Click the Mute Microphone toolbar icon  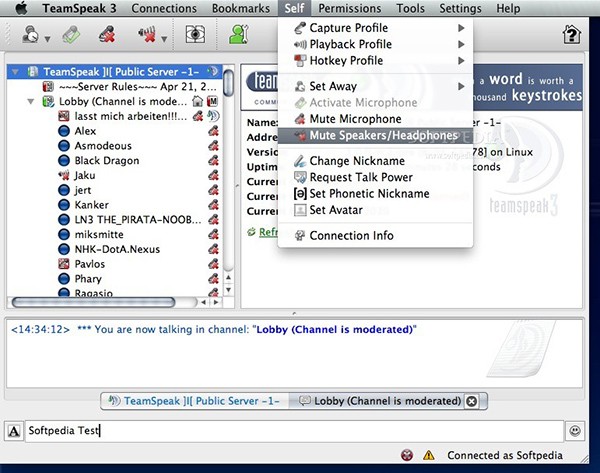pos(107,34)
